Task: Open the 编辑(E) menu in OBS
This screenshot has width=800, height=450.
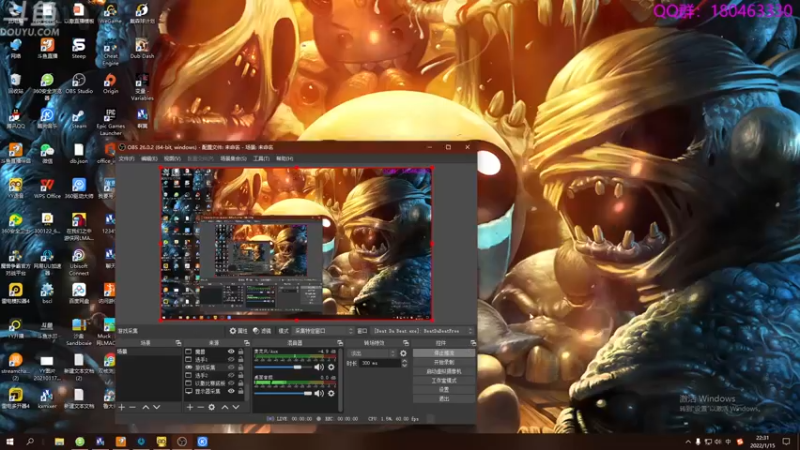Action: click(x=149, y=159)
